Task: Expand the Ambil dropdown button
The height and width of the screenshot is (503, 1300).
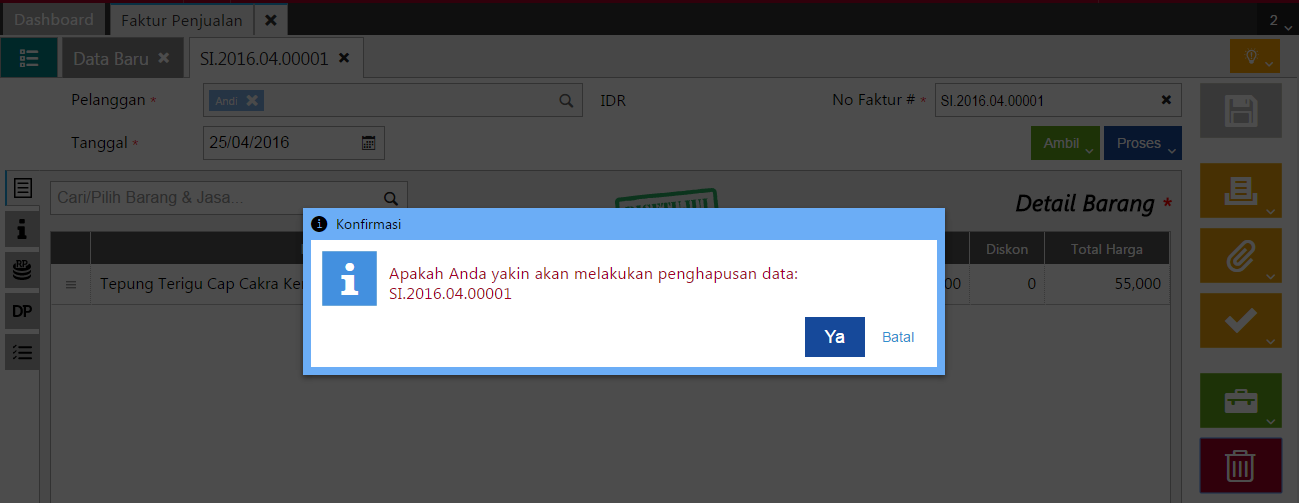Action: click(1065, 144)
